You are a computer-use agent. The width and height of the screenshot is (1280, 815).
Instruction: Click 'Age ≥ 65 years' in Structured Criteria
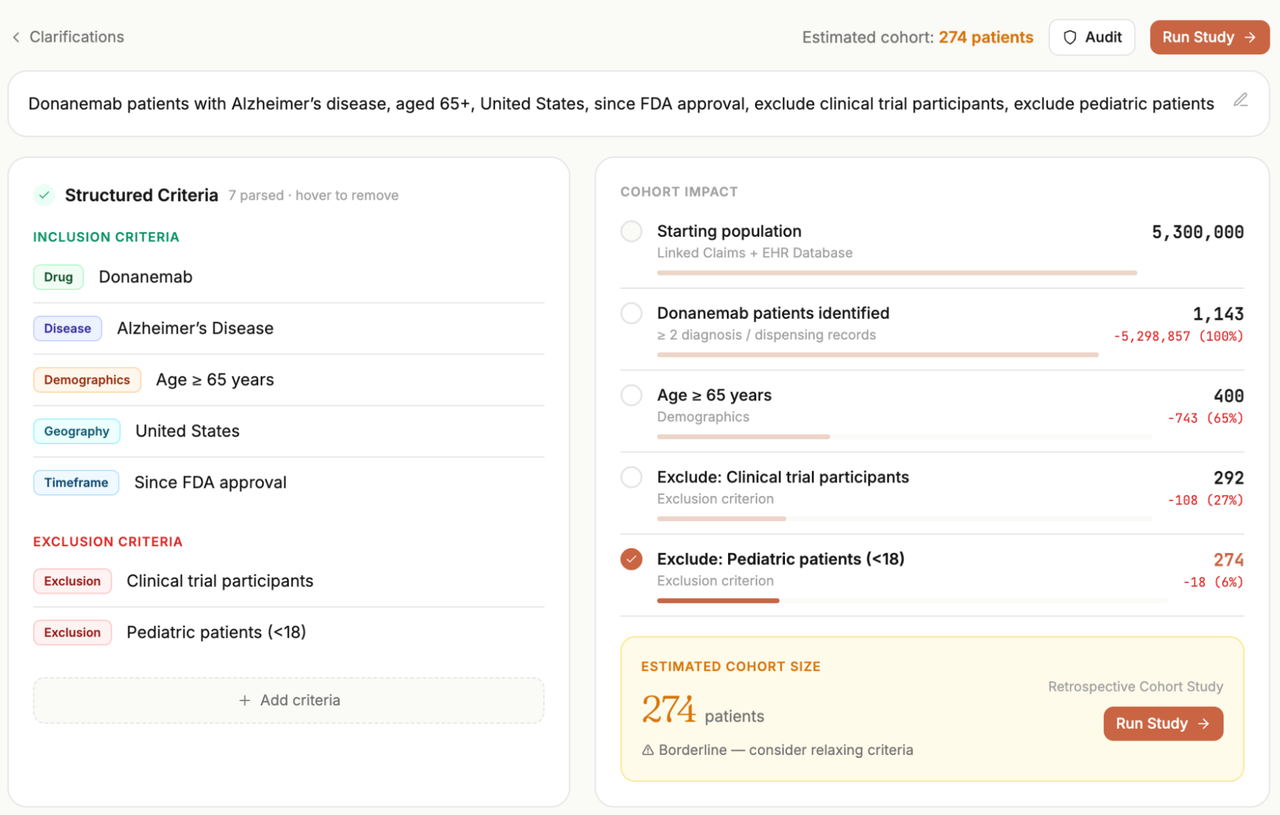pyautogui.click(x=215, y=380)
